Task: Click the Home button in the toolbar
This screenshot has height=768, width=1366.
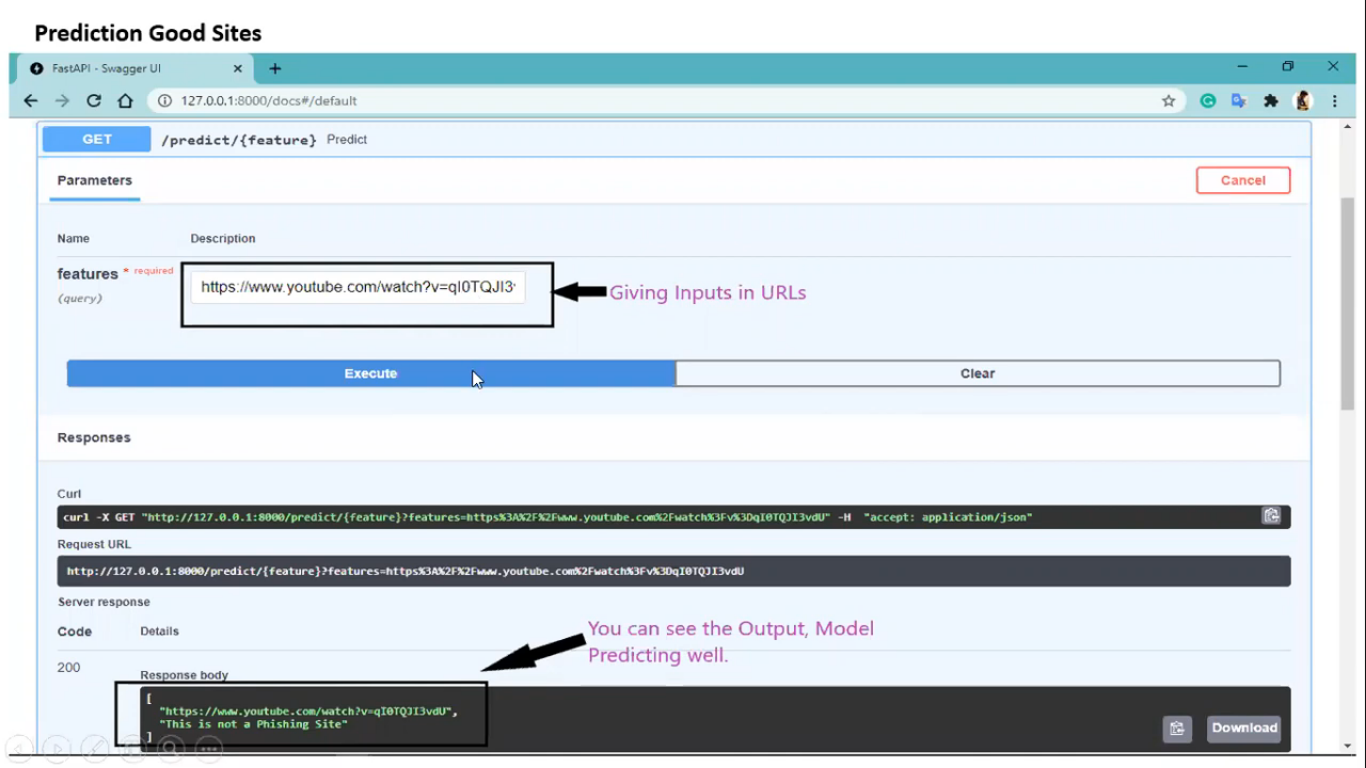Action: [x=125, y=100]
